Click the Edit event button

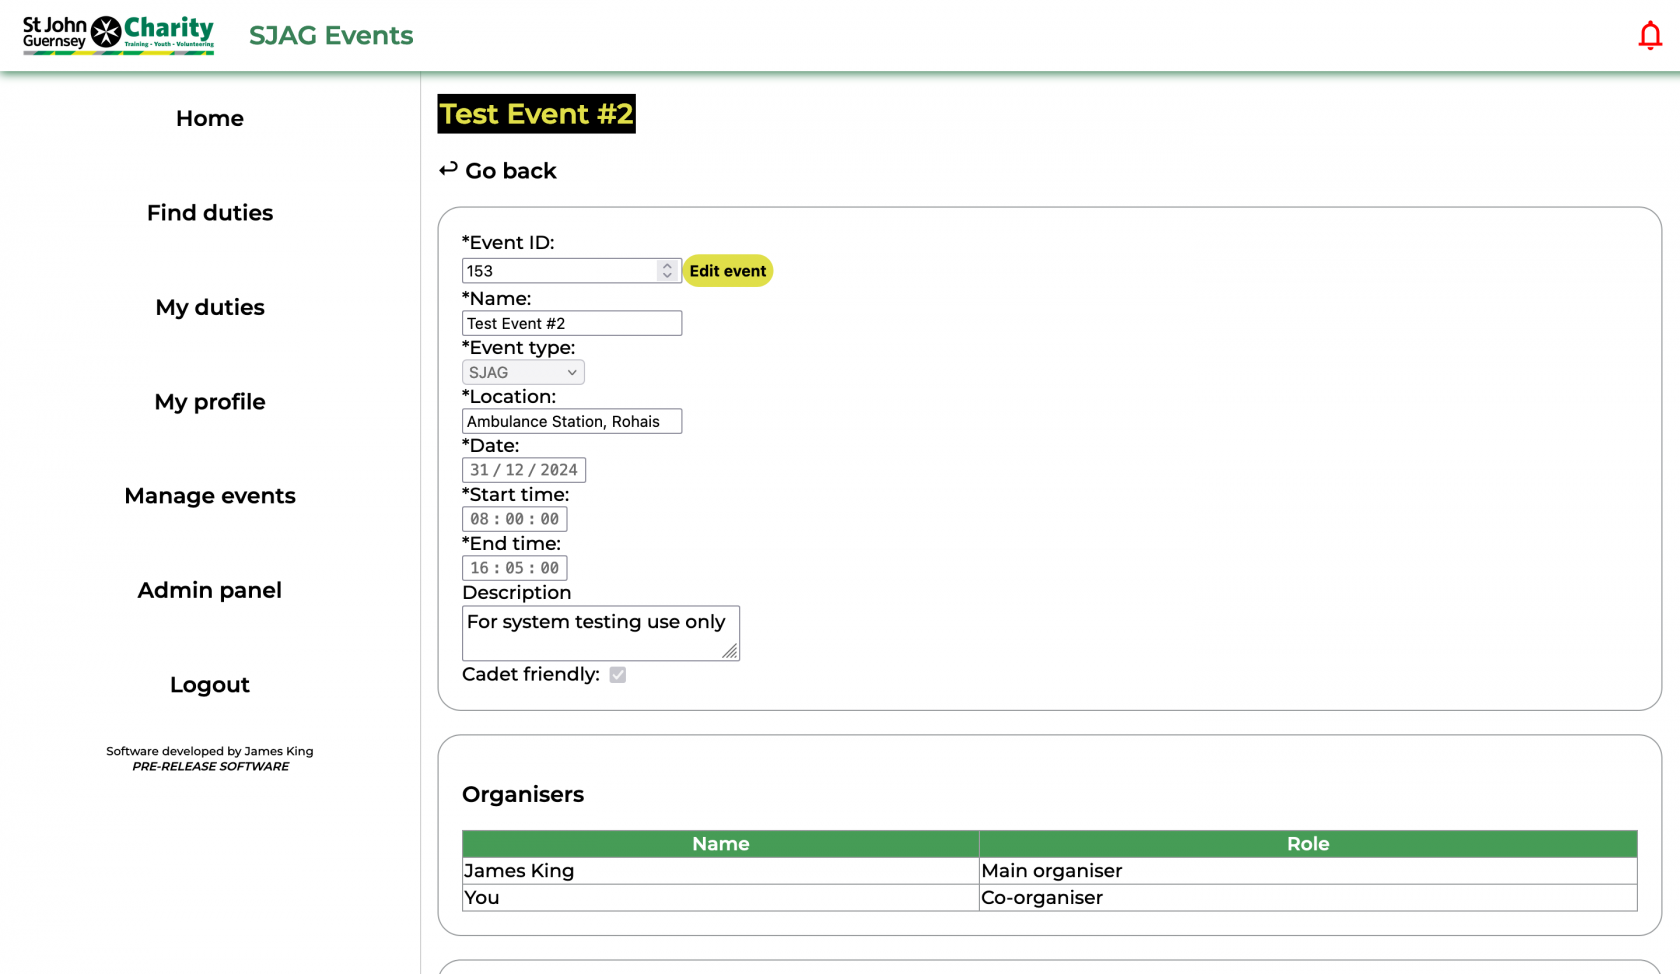(727, 270)
